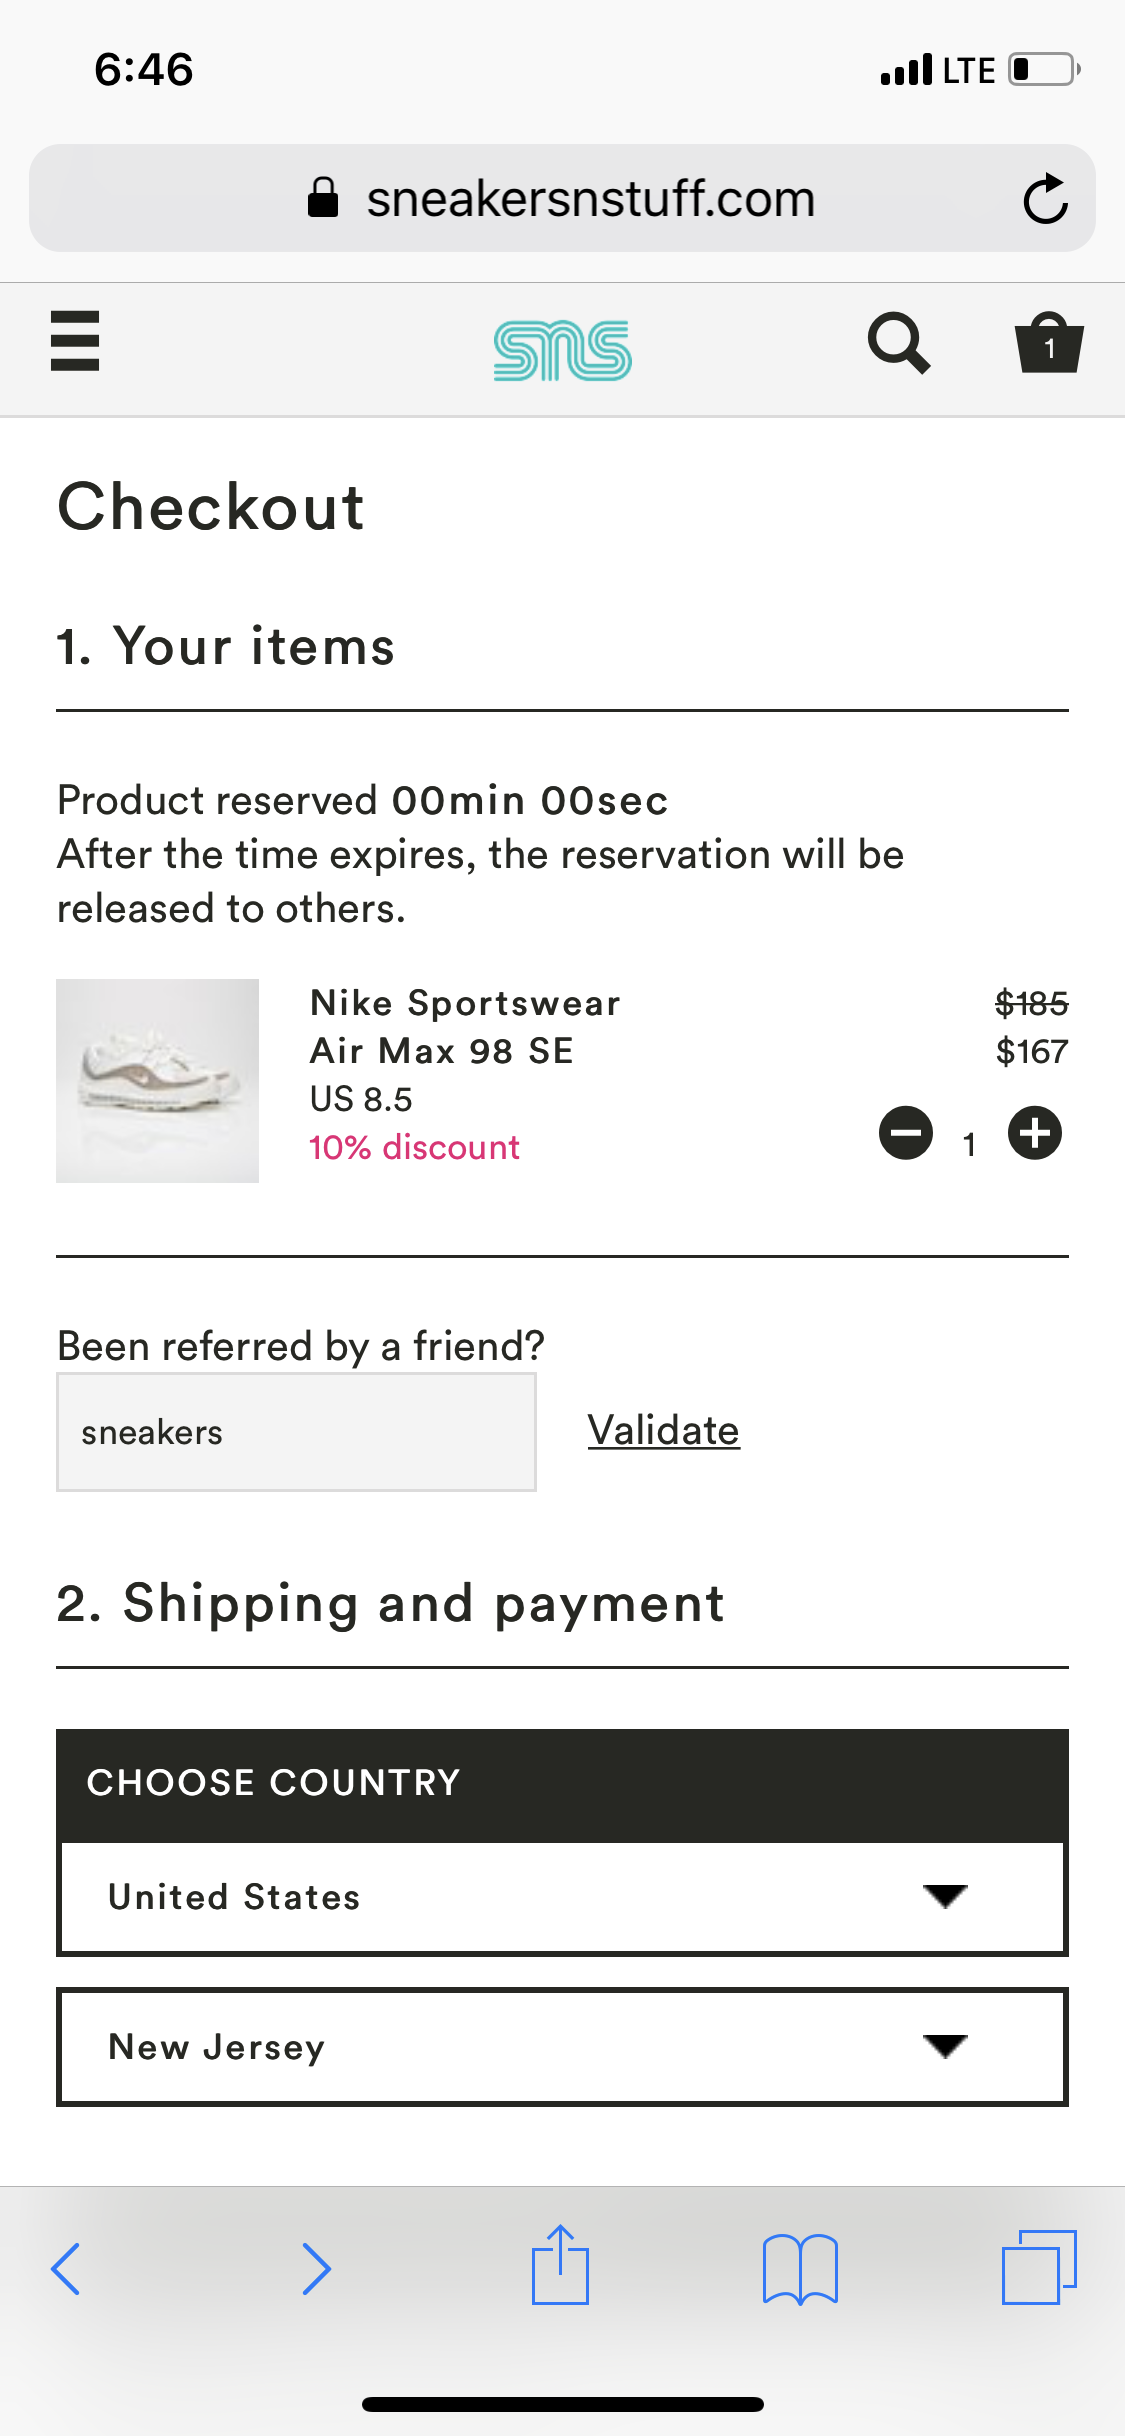Tap the Safari share icon
Screen dimensions: 1125x2436
[560, 2266]
